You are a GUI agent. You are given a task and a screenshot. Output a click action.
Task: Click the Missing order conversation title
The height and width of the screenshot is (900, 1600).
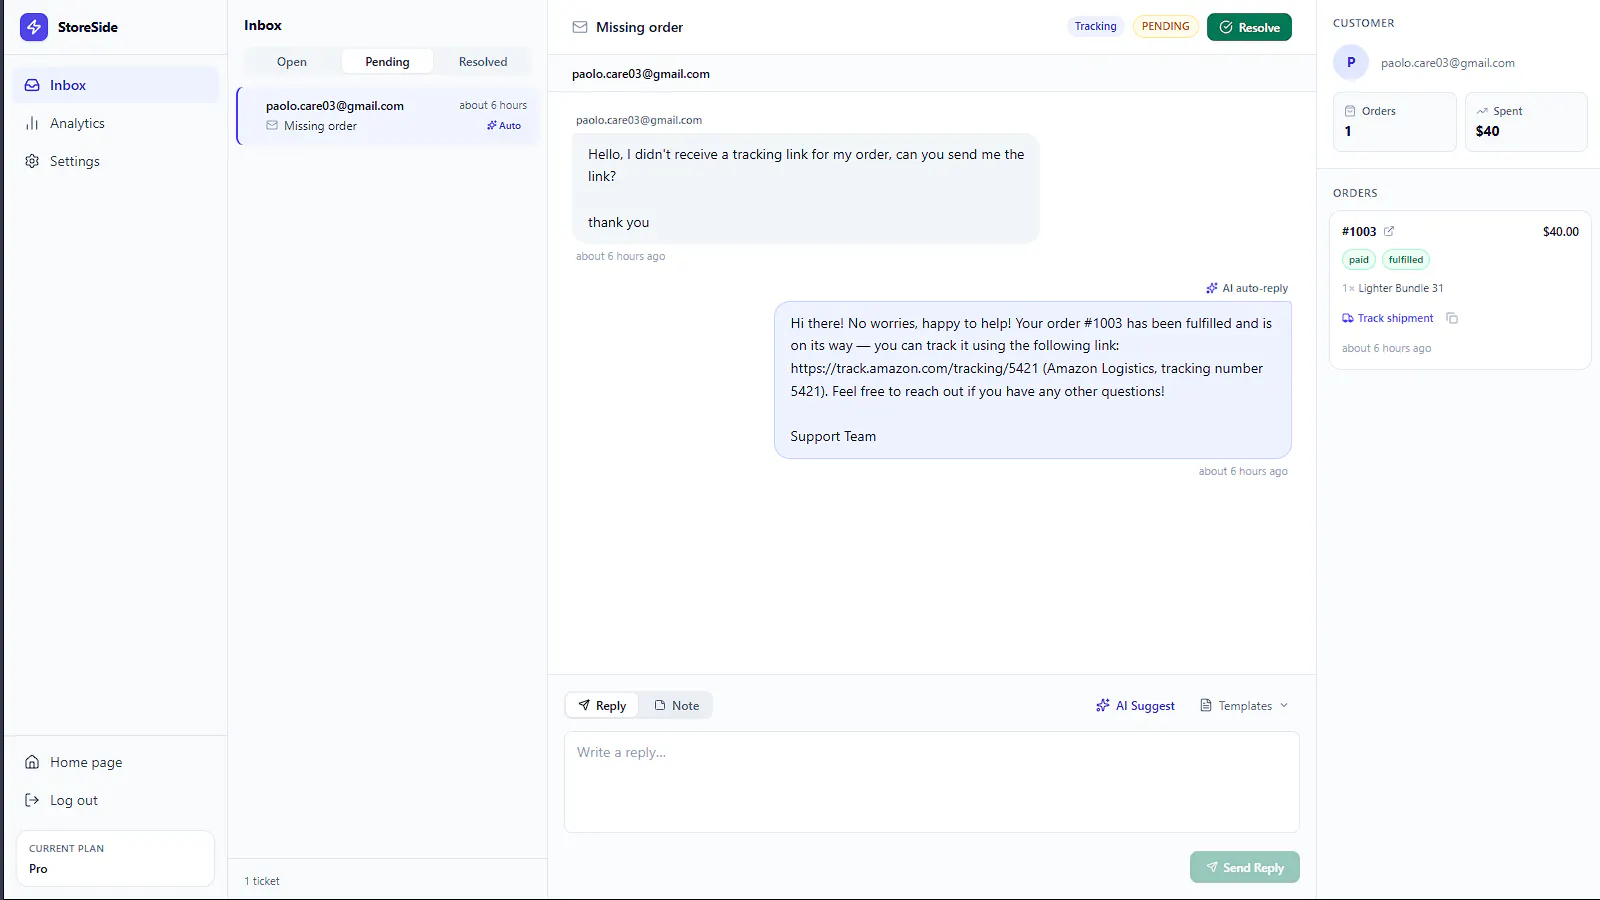(x=639, y=27)
